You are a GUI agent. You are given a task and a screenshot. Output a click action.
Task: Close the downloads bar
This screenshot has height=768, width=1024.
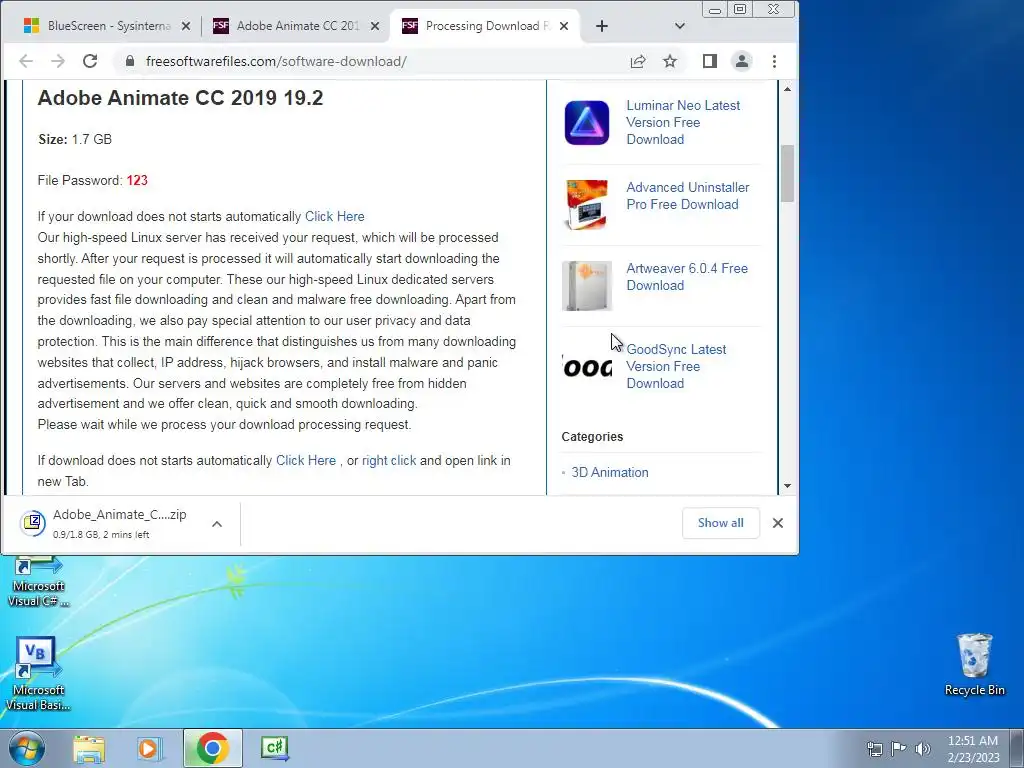(x=778, y=523)
